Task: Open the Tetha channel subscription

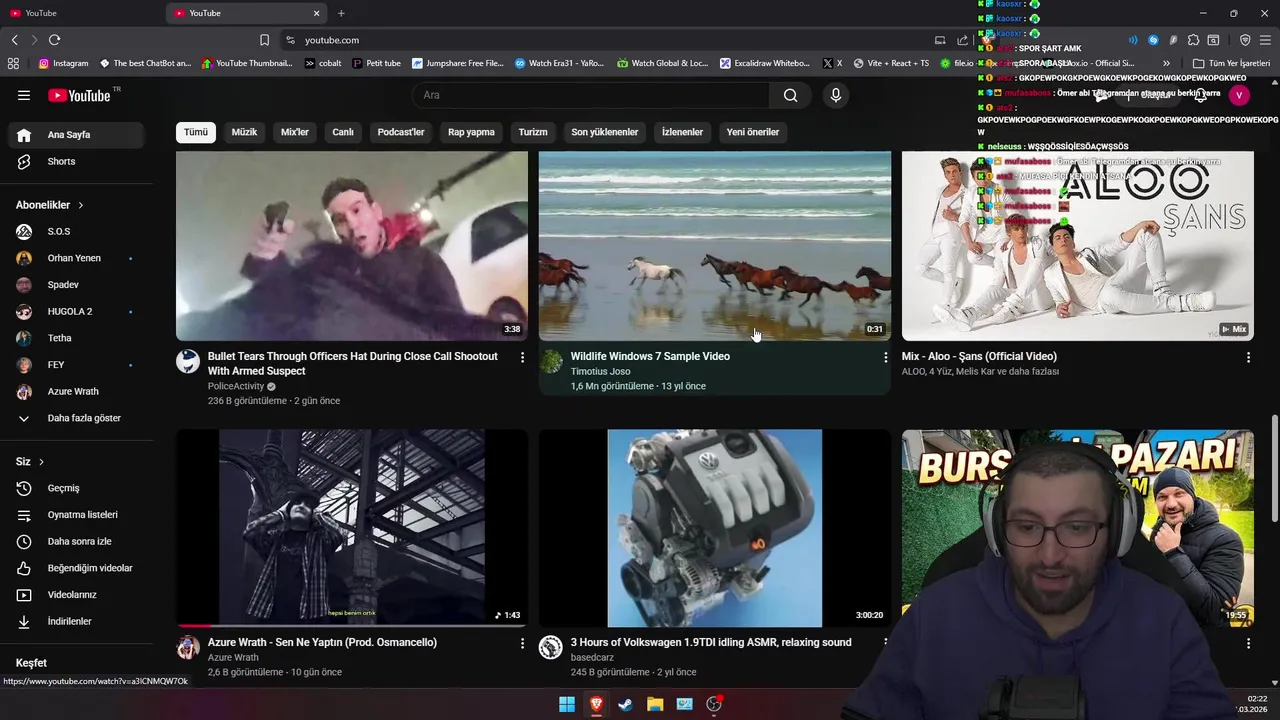Action: point(77,338)
